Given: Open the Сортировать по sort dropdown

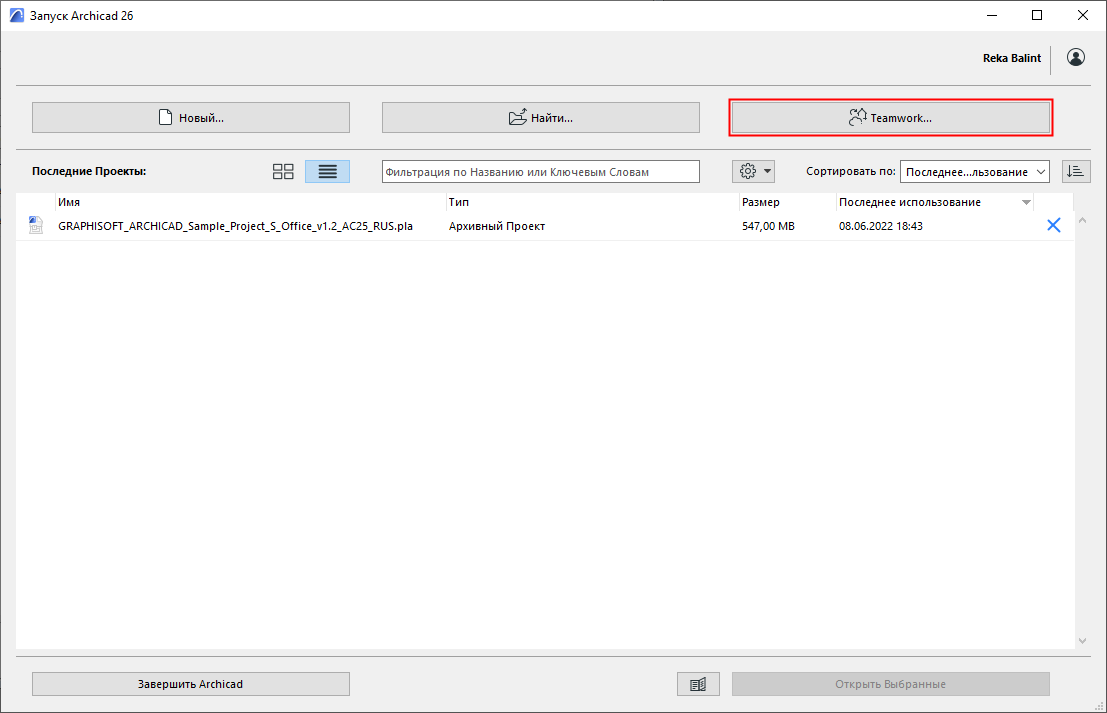Looking at the screenshot, I should pyautogui.click(x=974, y=172).
